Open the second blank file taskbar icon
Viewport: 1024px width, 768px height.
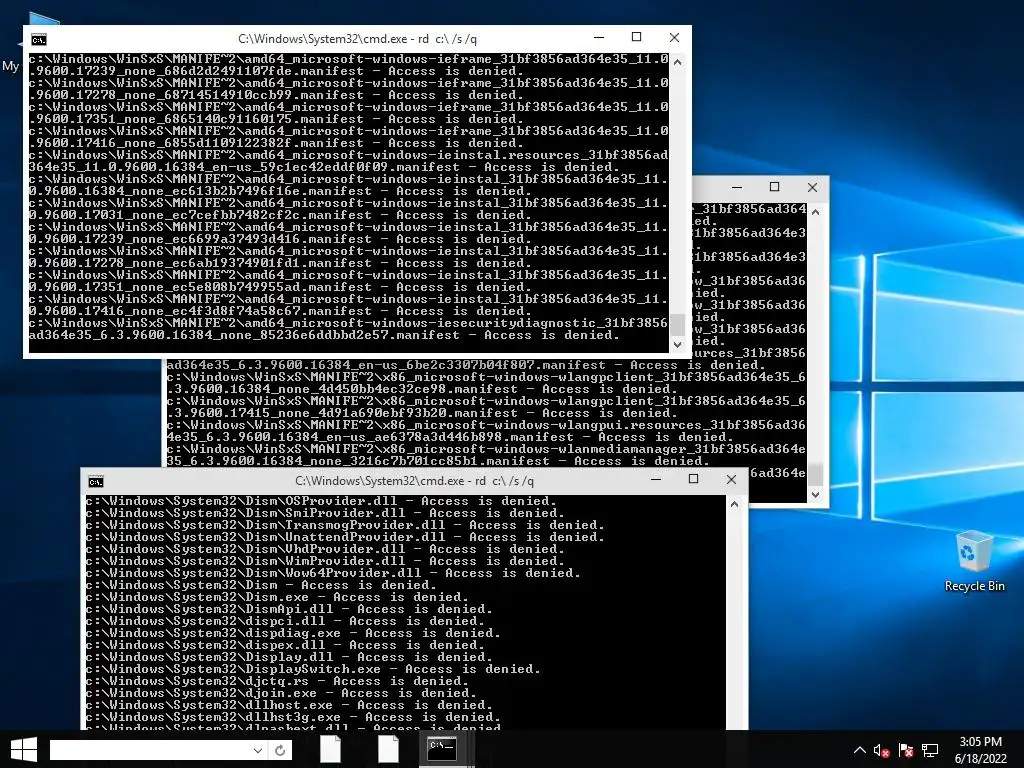[388, 749]
